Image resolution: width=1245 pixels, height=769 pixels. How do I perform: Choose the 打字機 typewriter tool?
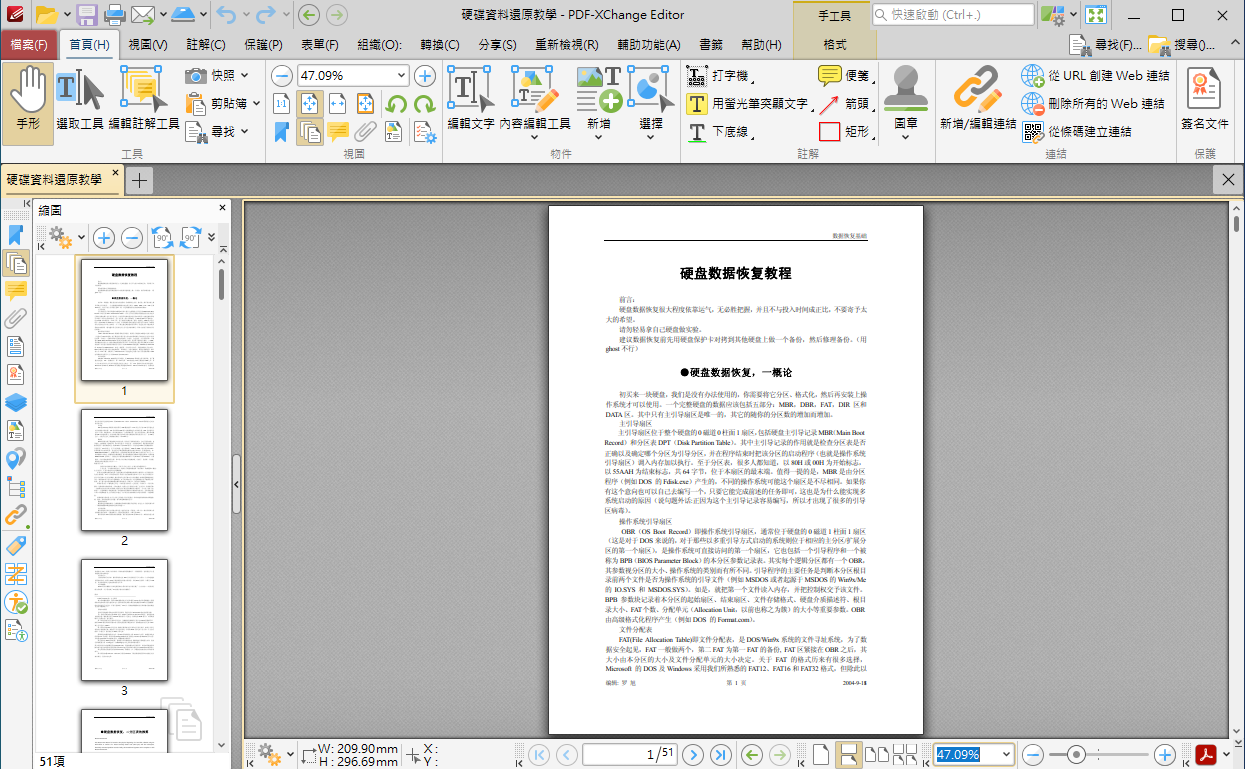click(x=718, y=76)
